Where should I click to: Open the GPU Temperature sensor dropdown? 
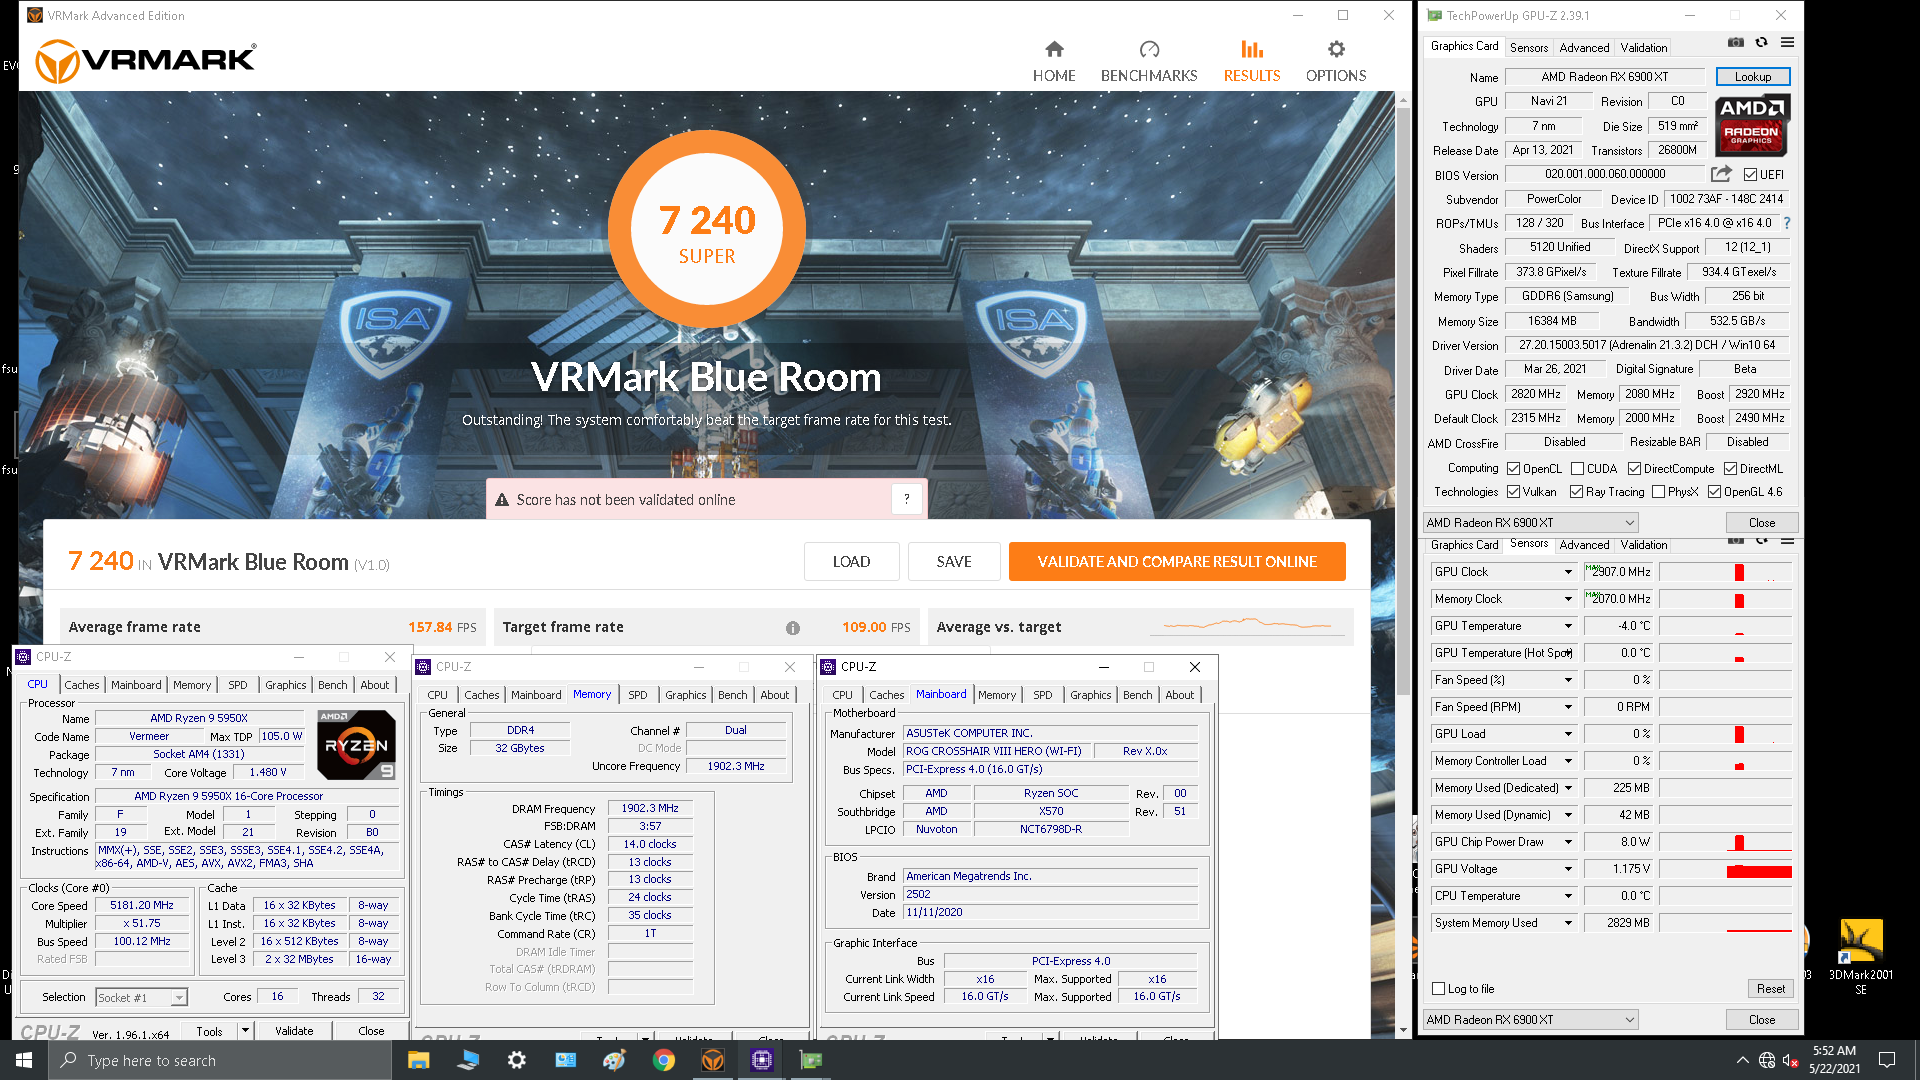[1568, 626]
